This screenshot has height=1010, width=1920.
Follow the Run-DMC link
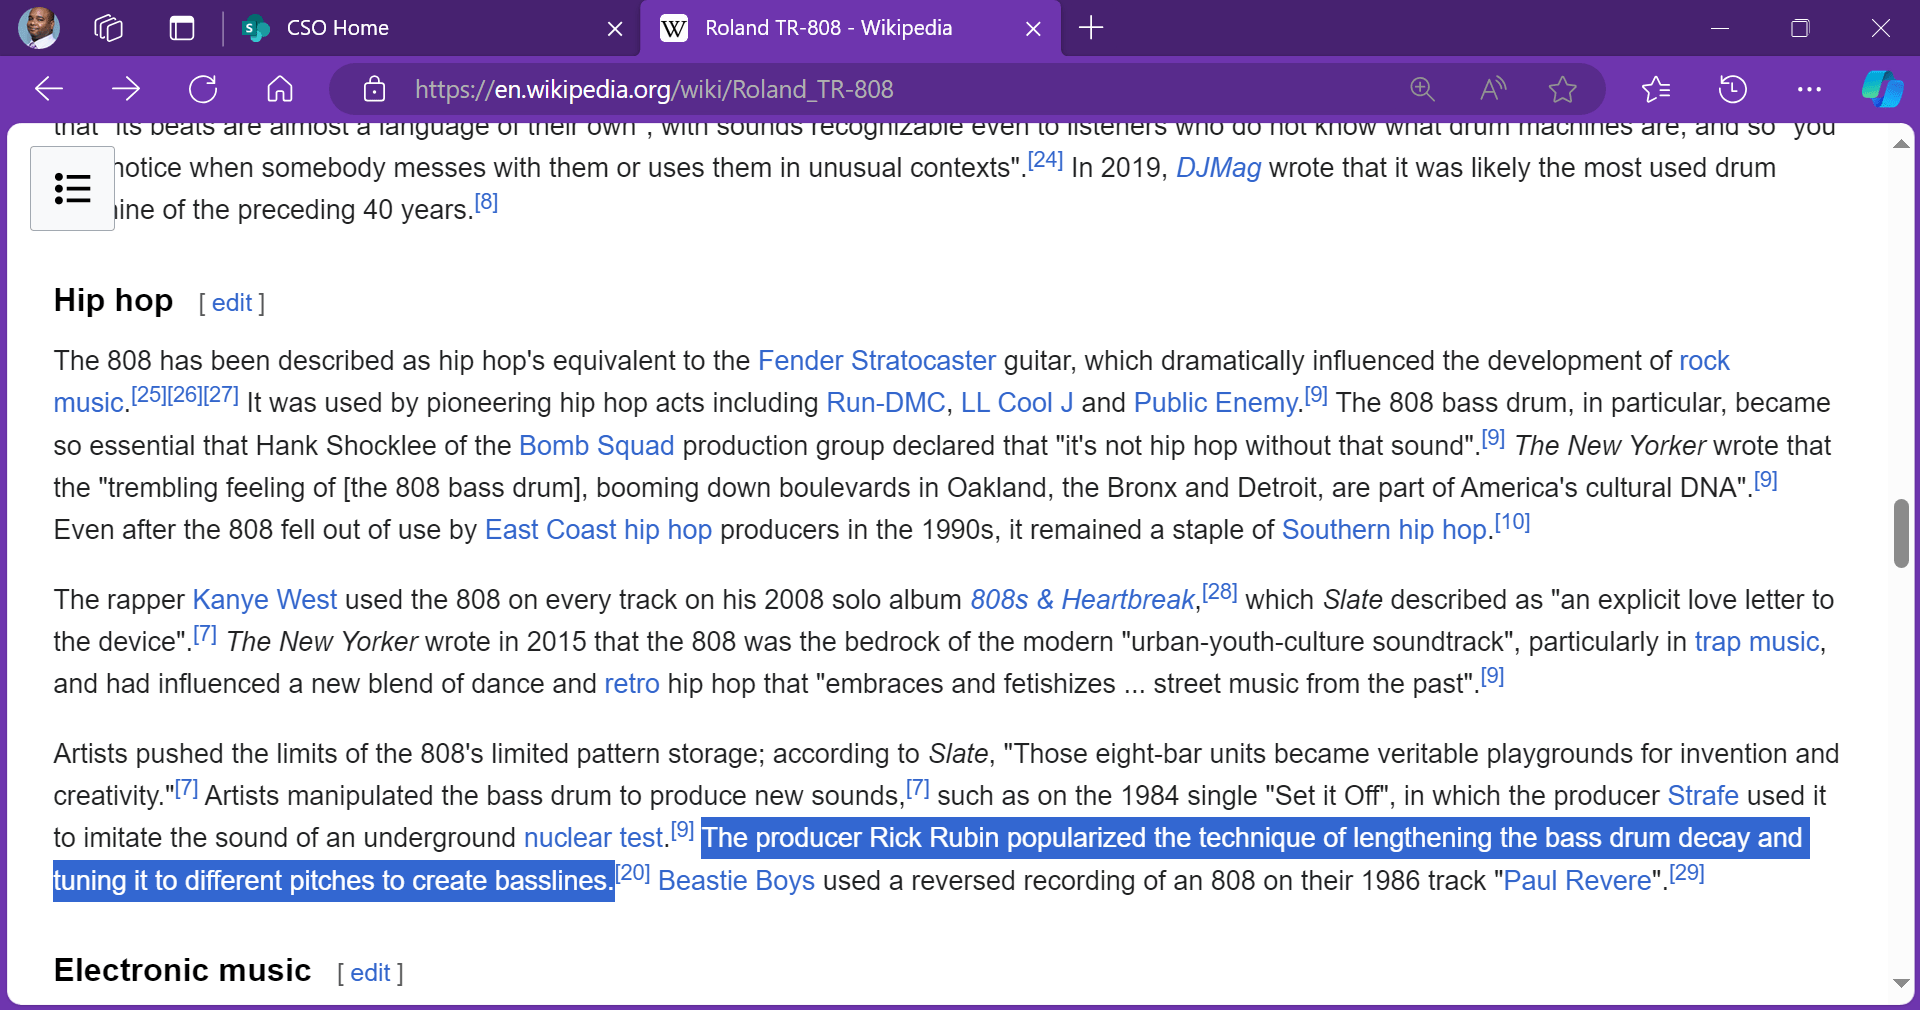886,403
